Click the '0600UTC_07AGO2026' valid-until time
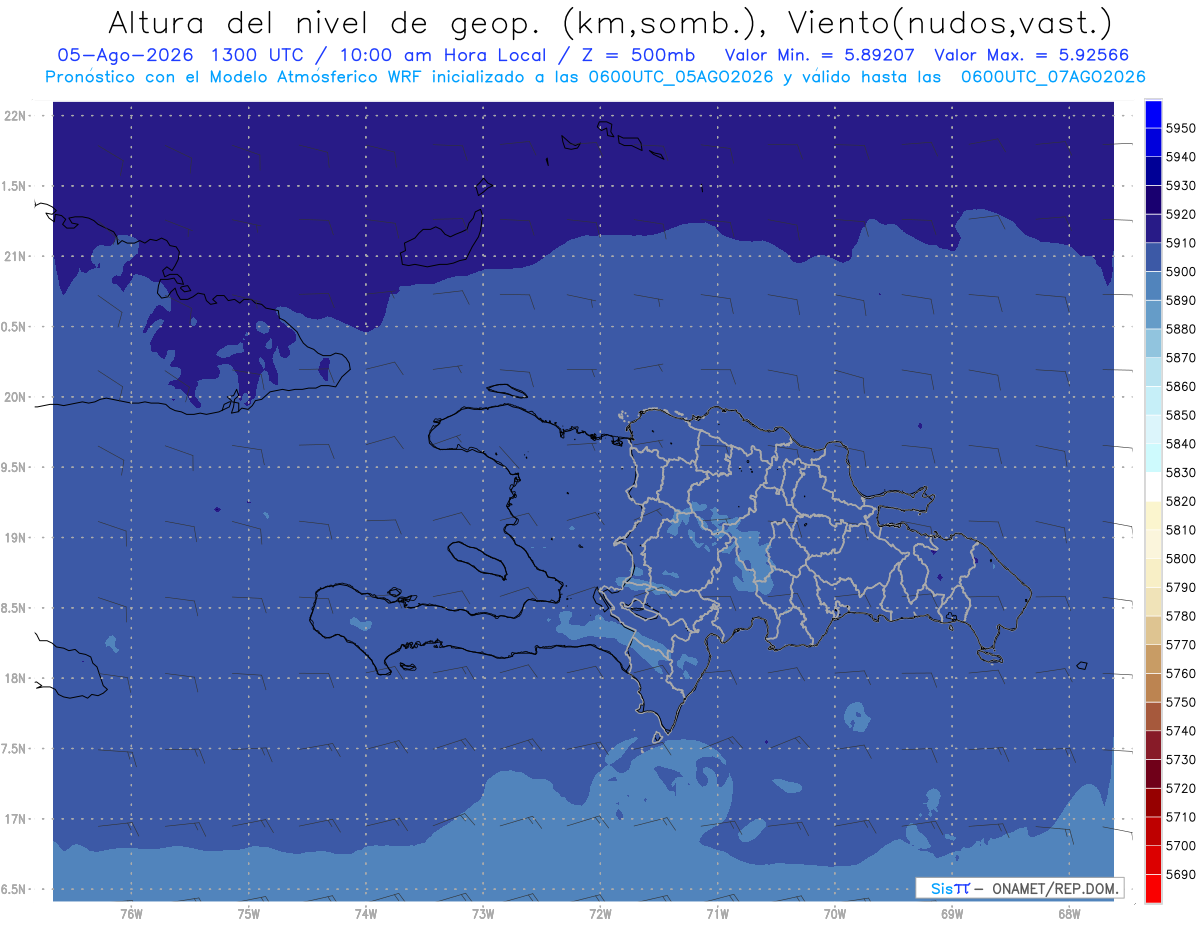The height and width of the screenshot is (927, 1200). coord(1053,77)
